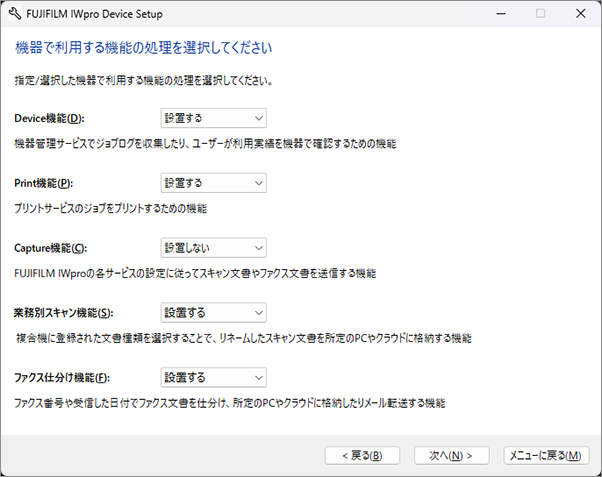Click the ファクス番号や受信した日付 description text

coord(230,403)
